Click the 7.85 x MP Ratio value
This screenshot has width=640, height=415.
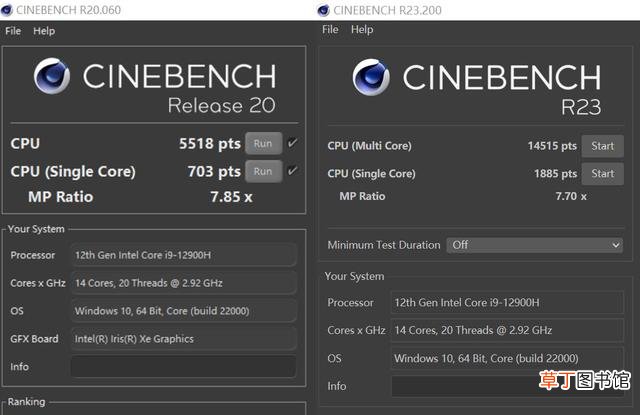click(x=231, y=197)
